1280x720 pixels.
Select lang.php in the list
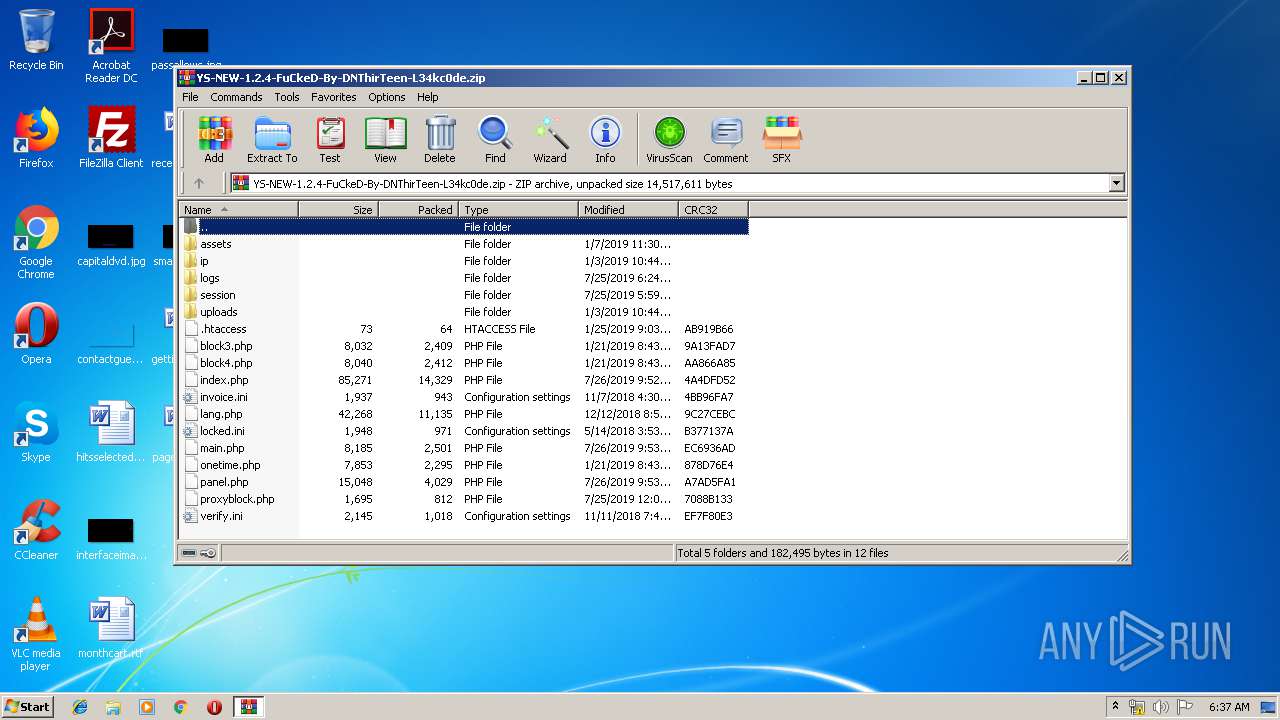(x=464, y=414)
